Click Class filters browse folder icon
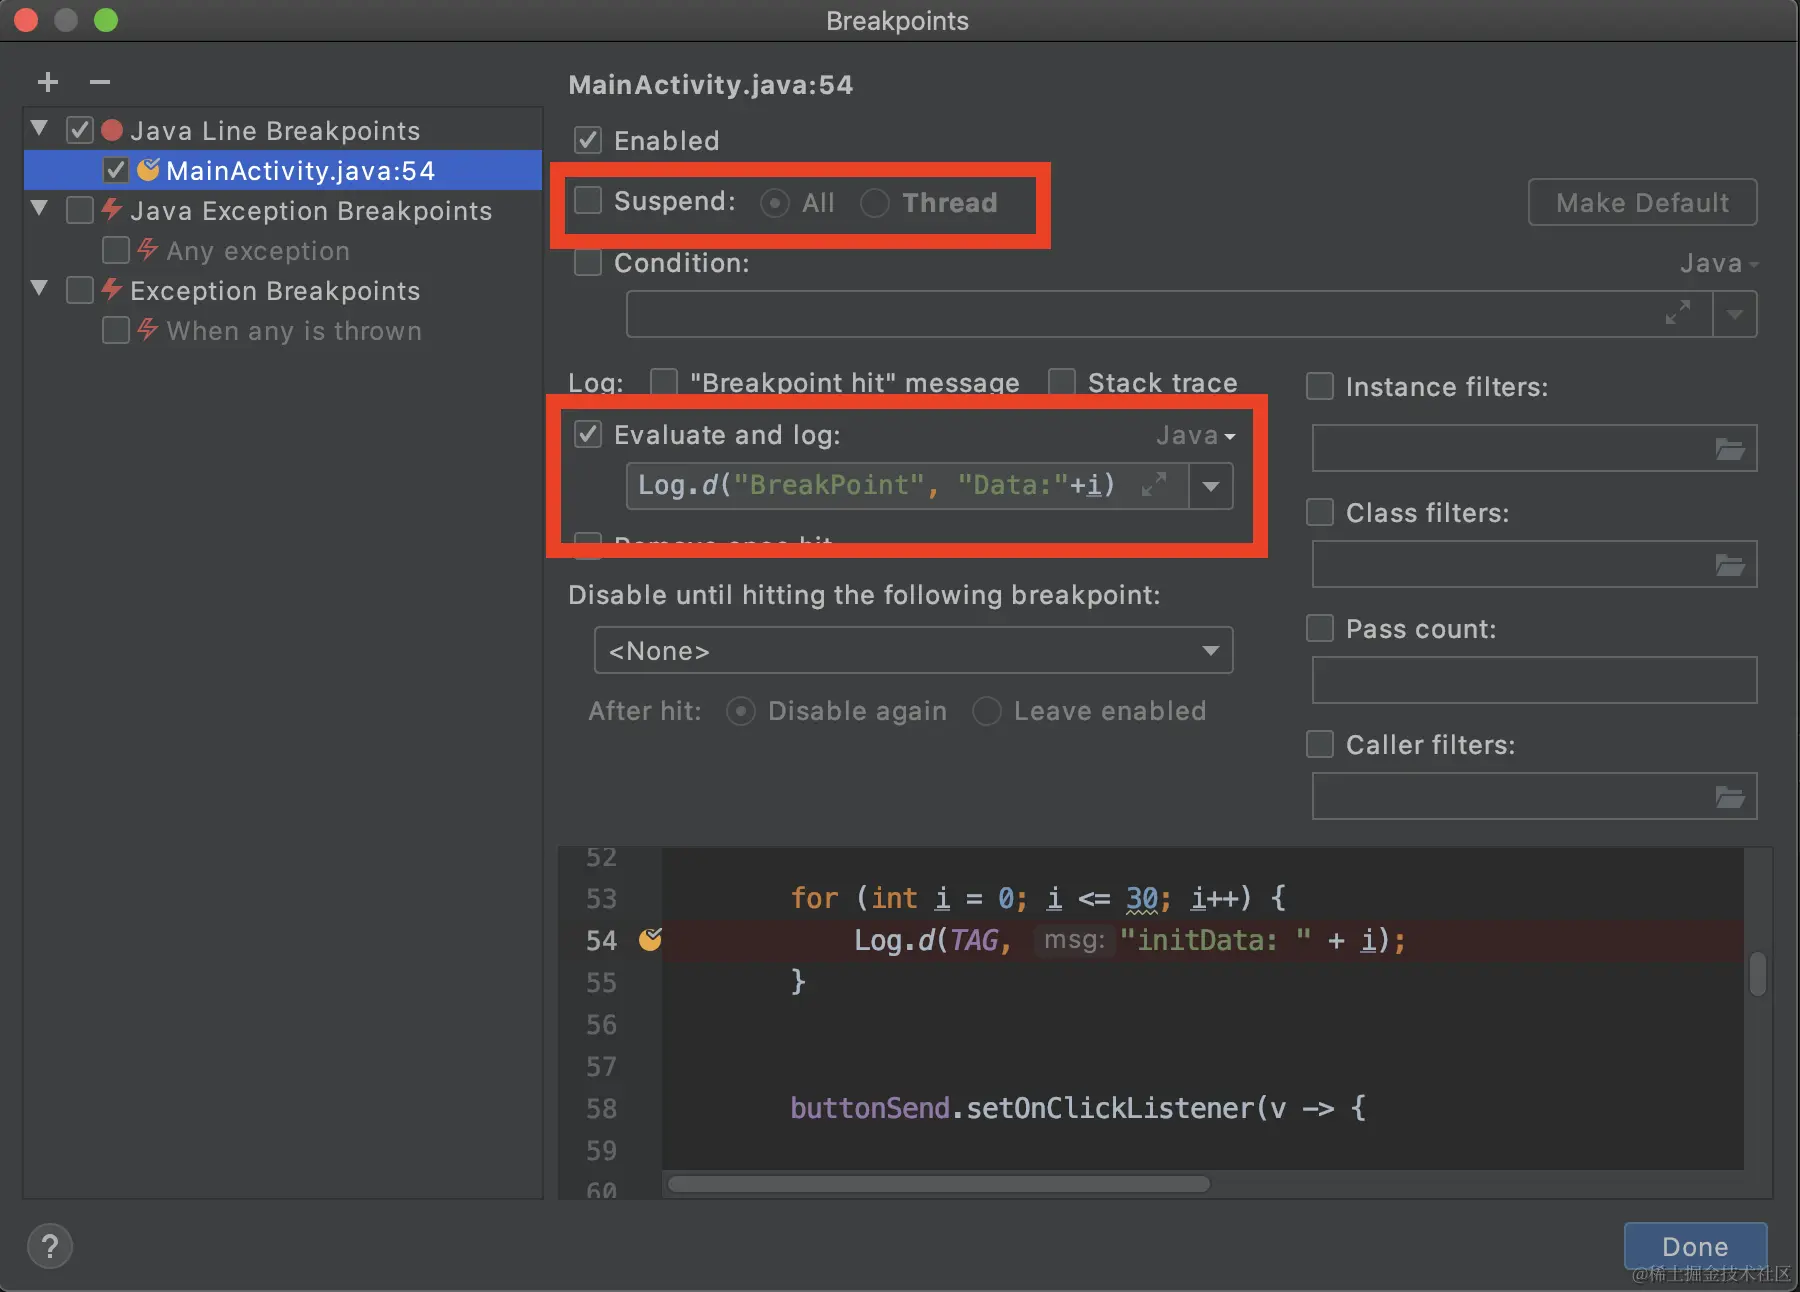This screenshot has width=1800, height=1292. point(1730,565)
